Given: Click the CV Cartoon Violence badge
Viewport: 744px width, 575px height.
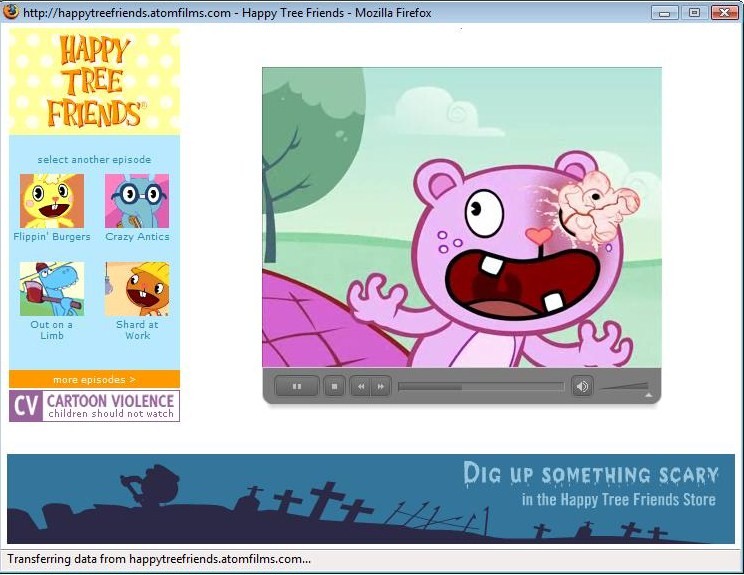Looking at the screenshot, I should click(x=94, y=406).
